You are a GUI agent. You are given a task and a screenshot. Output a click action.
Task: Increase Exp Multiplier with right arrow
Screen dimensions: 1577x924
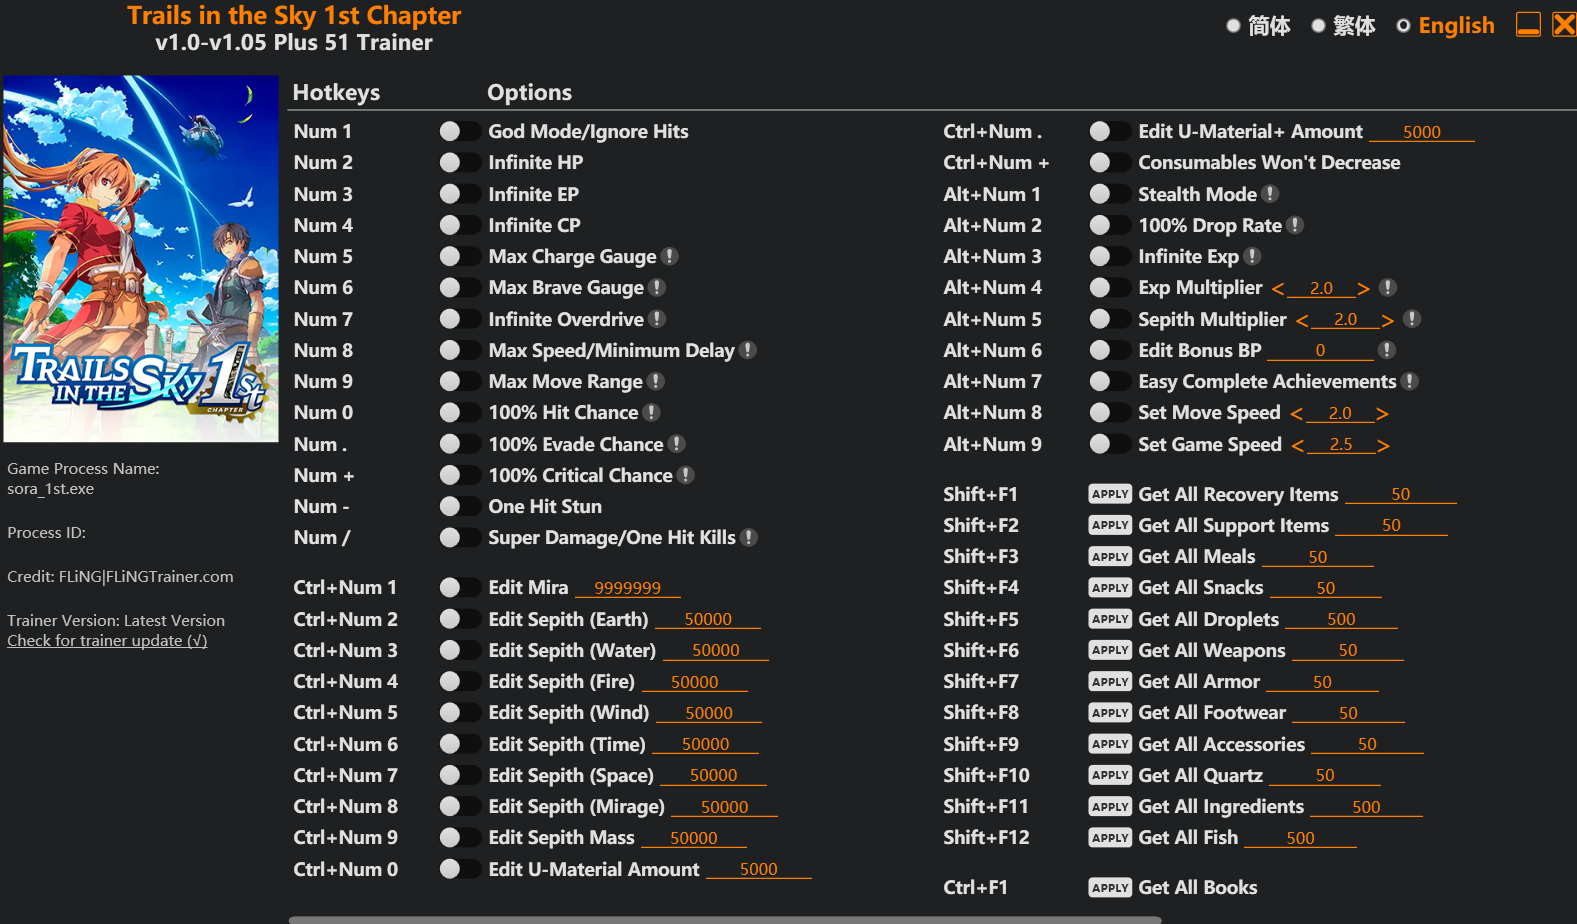1364,288
